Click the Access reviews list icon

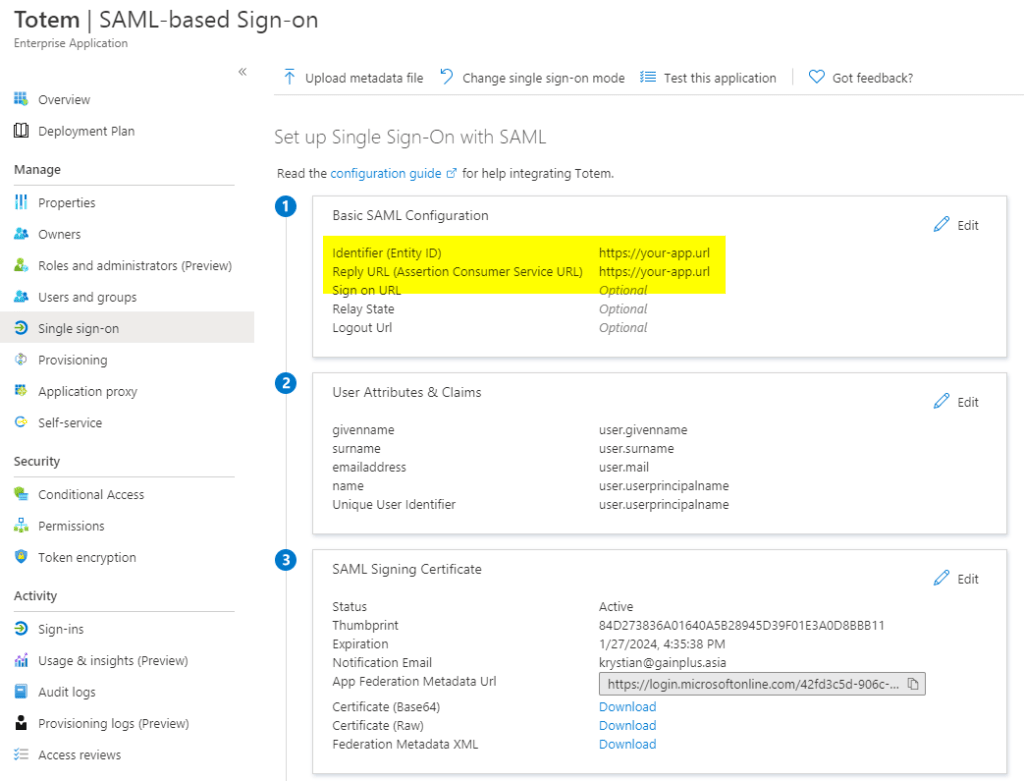pos(21,754)
